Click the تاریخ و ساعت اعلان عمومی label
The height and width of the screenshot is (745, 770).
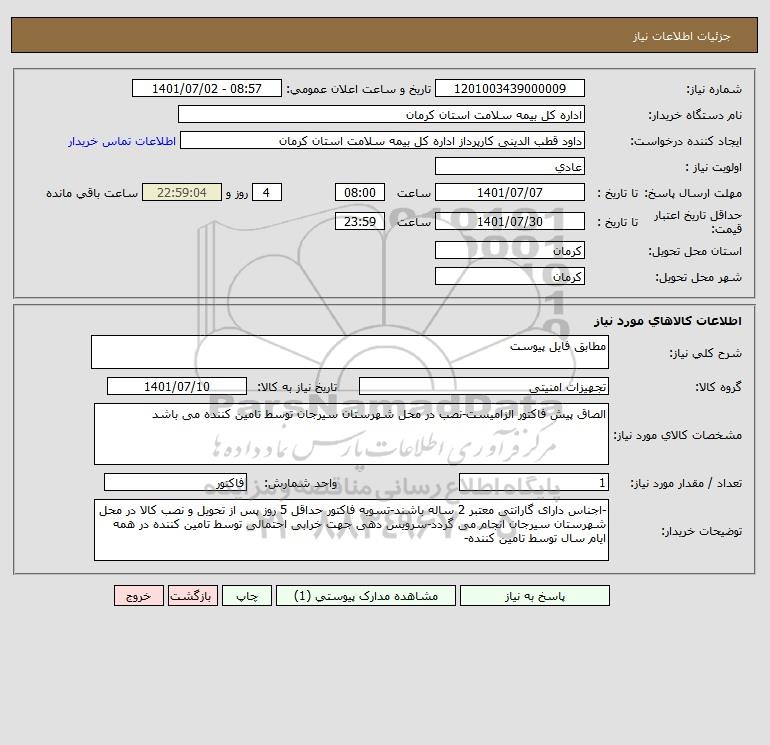click(358, 89)
